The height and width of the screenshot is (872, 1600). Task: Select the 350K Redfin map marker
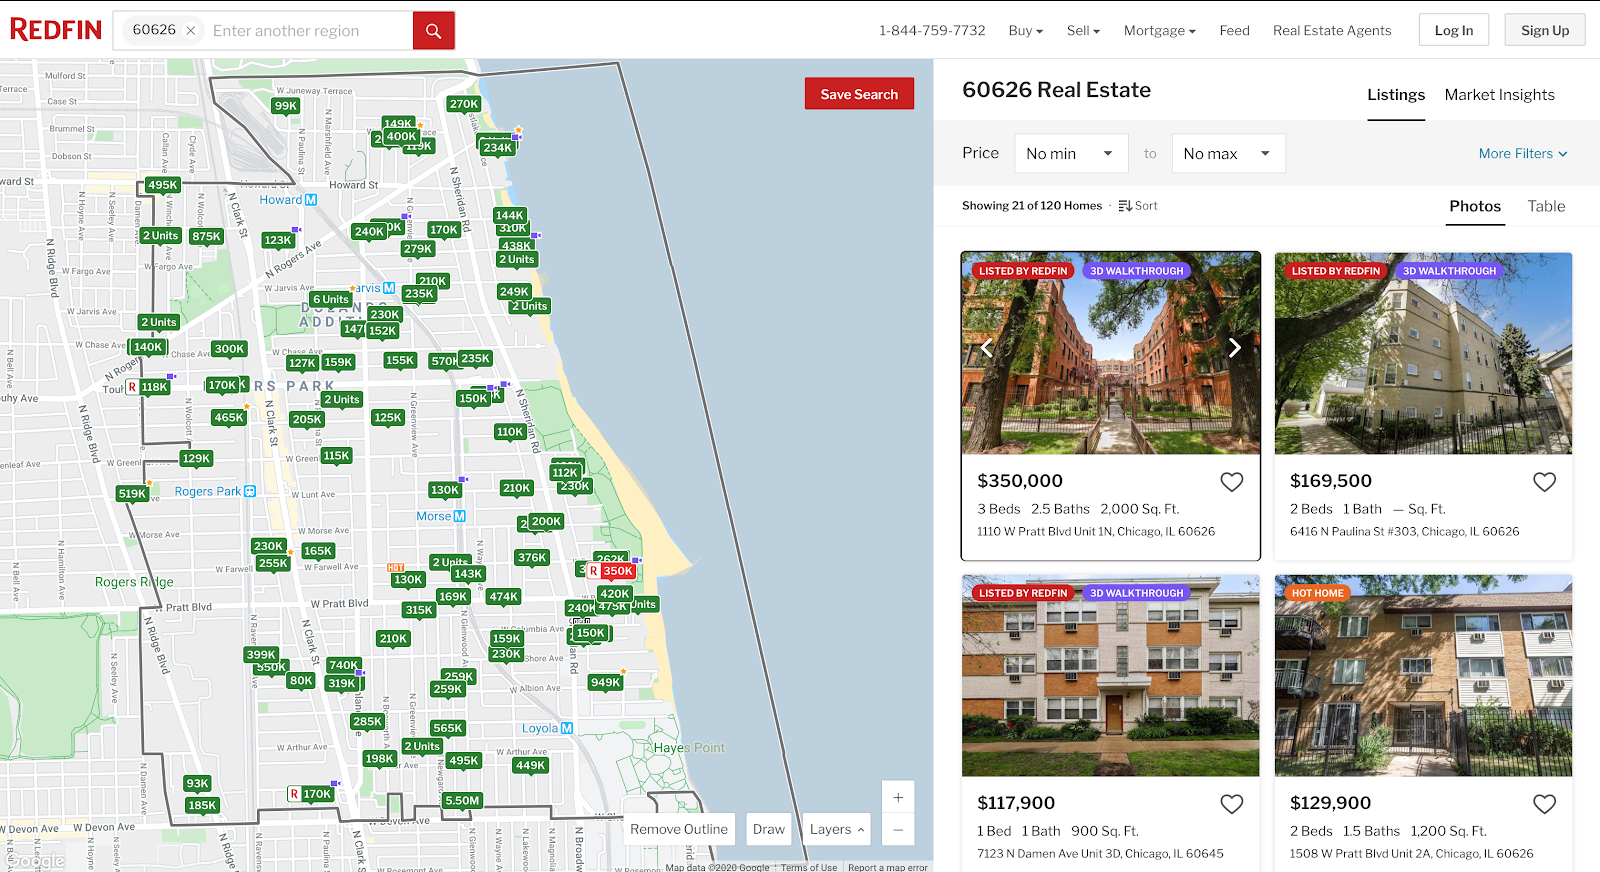pyautogui.click(x=611, y=571)
